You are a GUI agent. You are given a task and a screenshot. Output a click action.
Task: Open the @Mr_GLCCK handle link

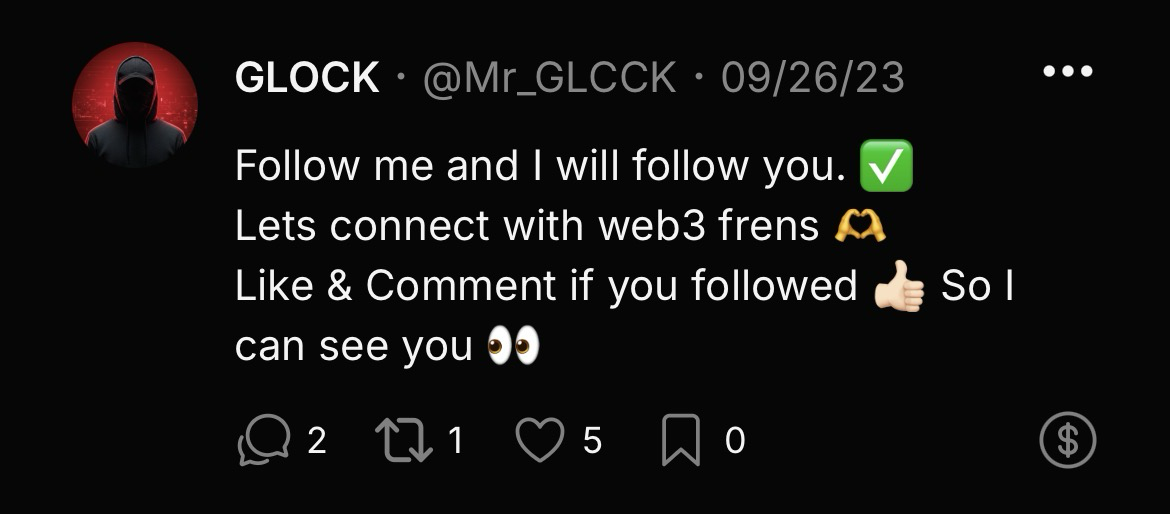pyautogui.click(x=549, y=78)
